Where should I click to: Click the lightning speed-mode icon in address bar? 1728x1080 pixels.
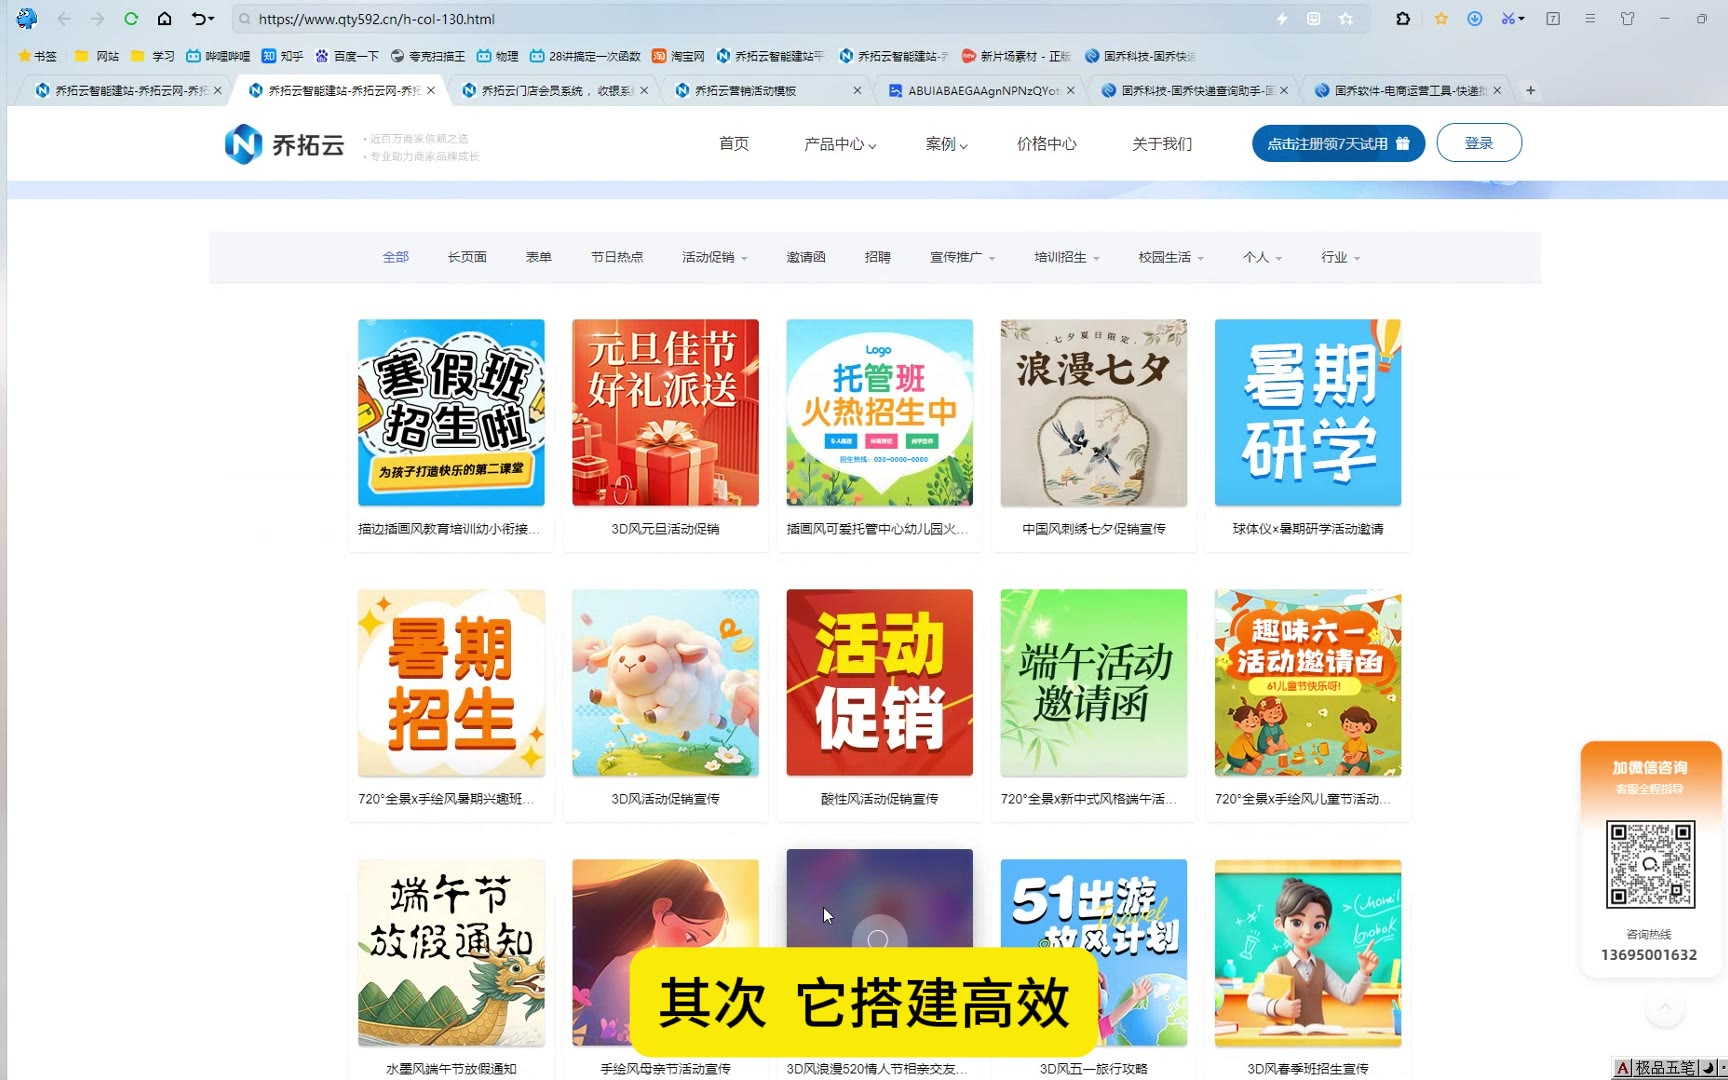pyautogui.click(x=1281, y=19)
